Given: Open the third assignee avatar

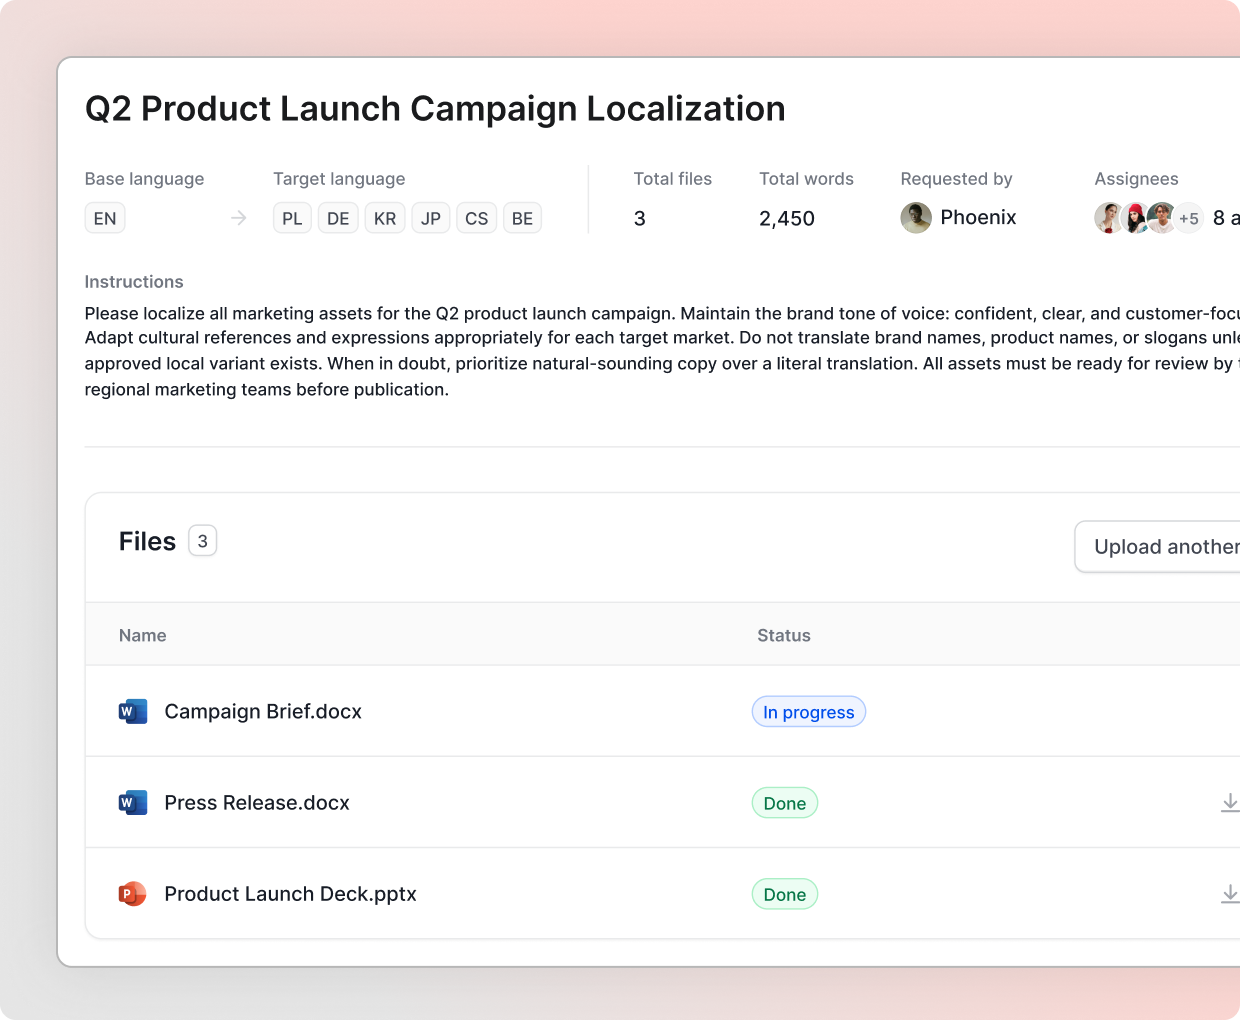Looking at the screenshot, I should (x=1161, y=218).
